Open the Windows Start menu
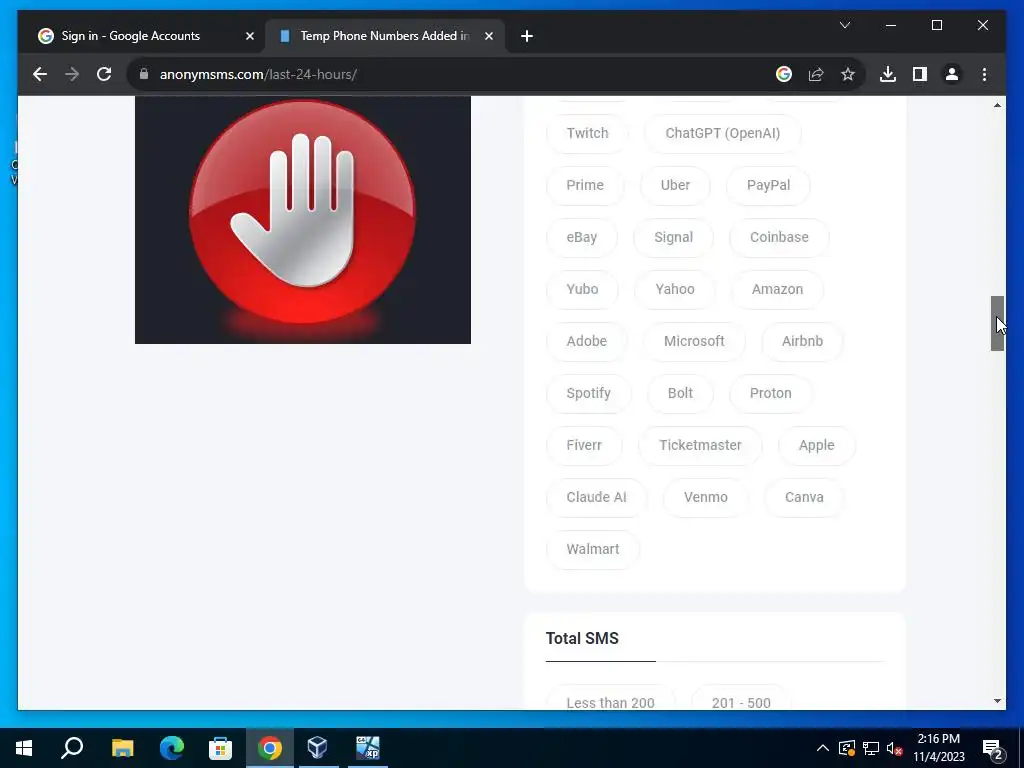Screen dimensions: 1024x768 pos(24,748)
